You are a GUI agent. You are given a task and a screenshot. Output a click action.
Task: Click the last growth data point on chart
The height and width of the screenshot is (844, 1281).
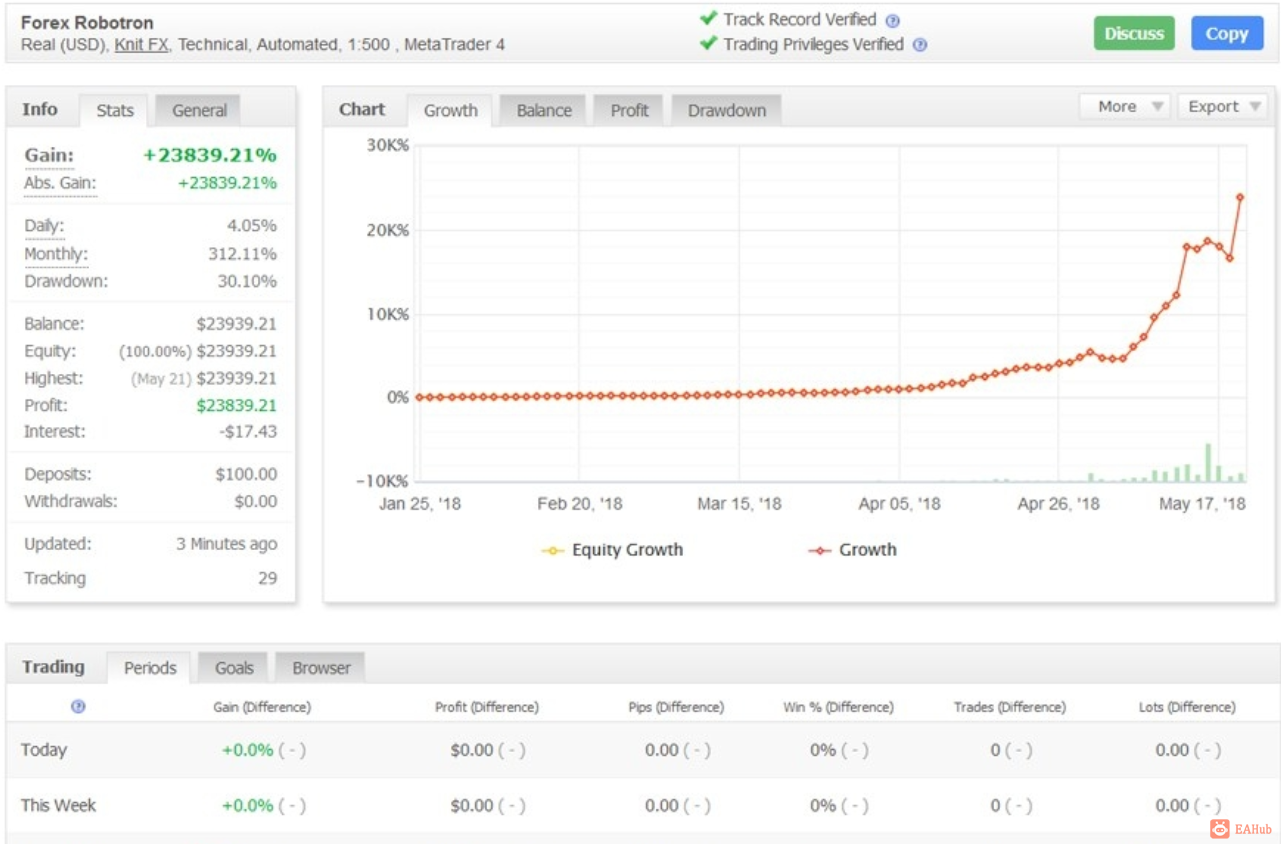[x=1240, y=197]
